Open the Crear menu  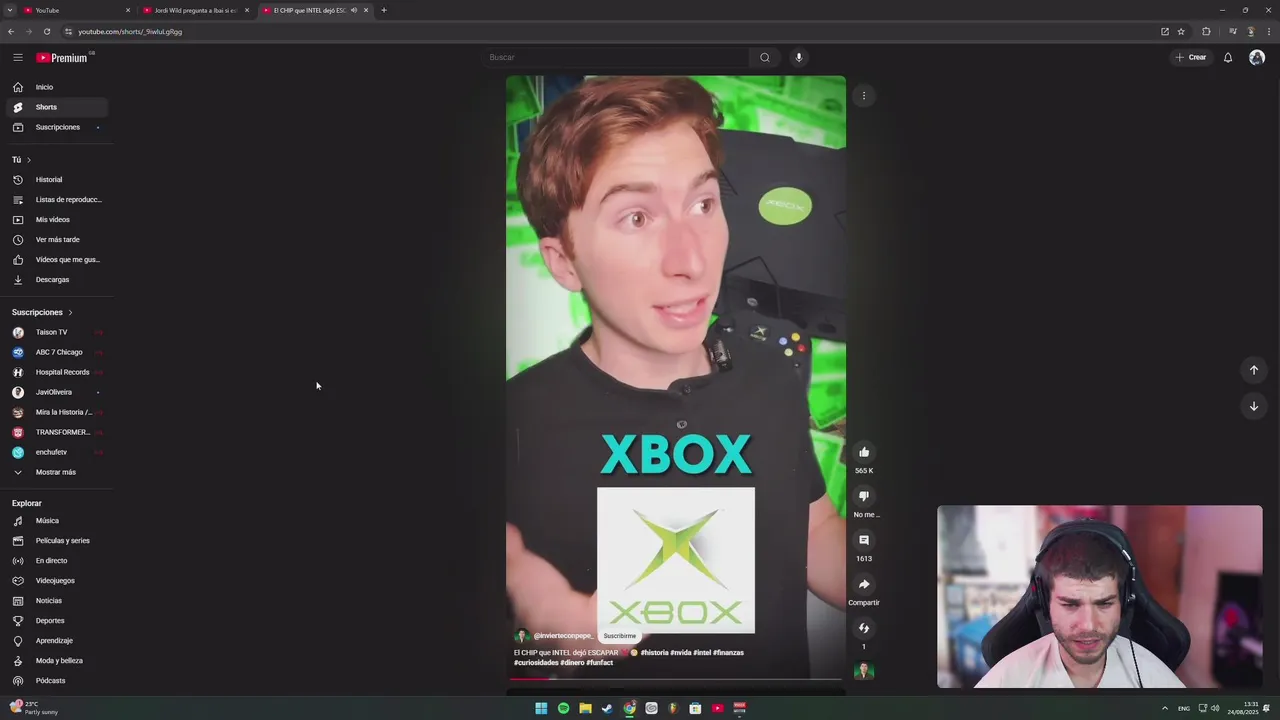pos(1191,57)
